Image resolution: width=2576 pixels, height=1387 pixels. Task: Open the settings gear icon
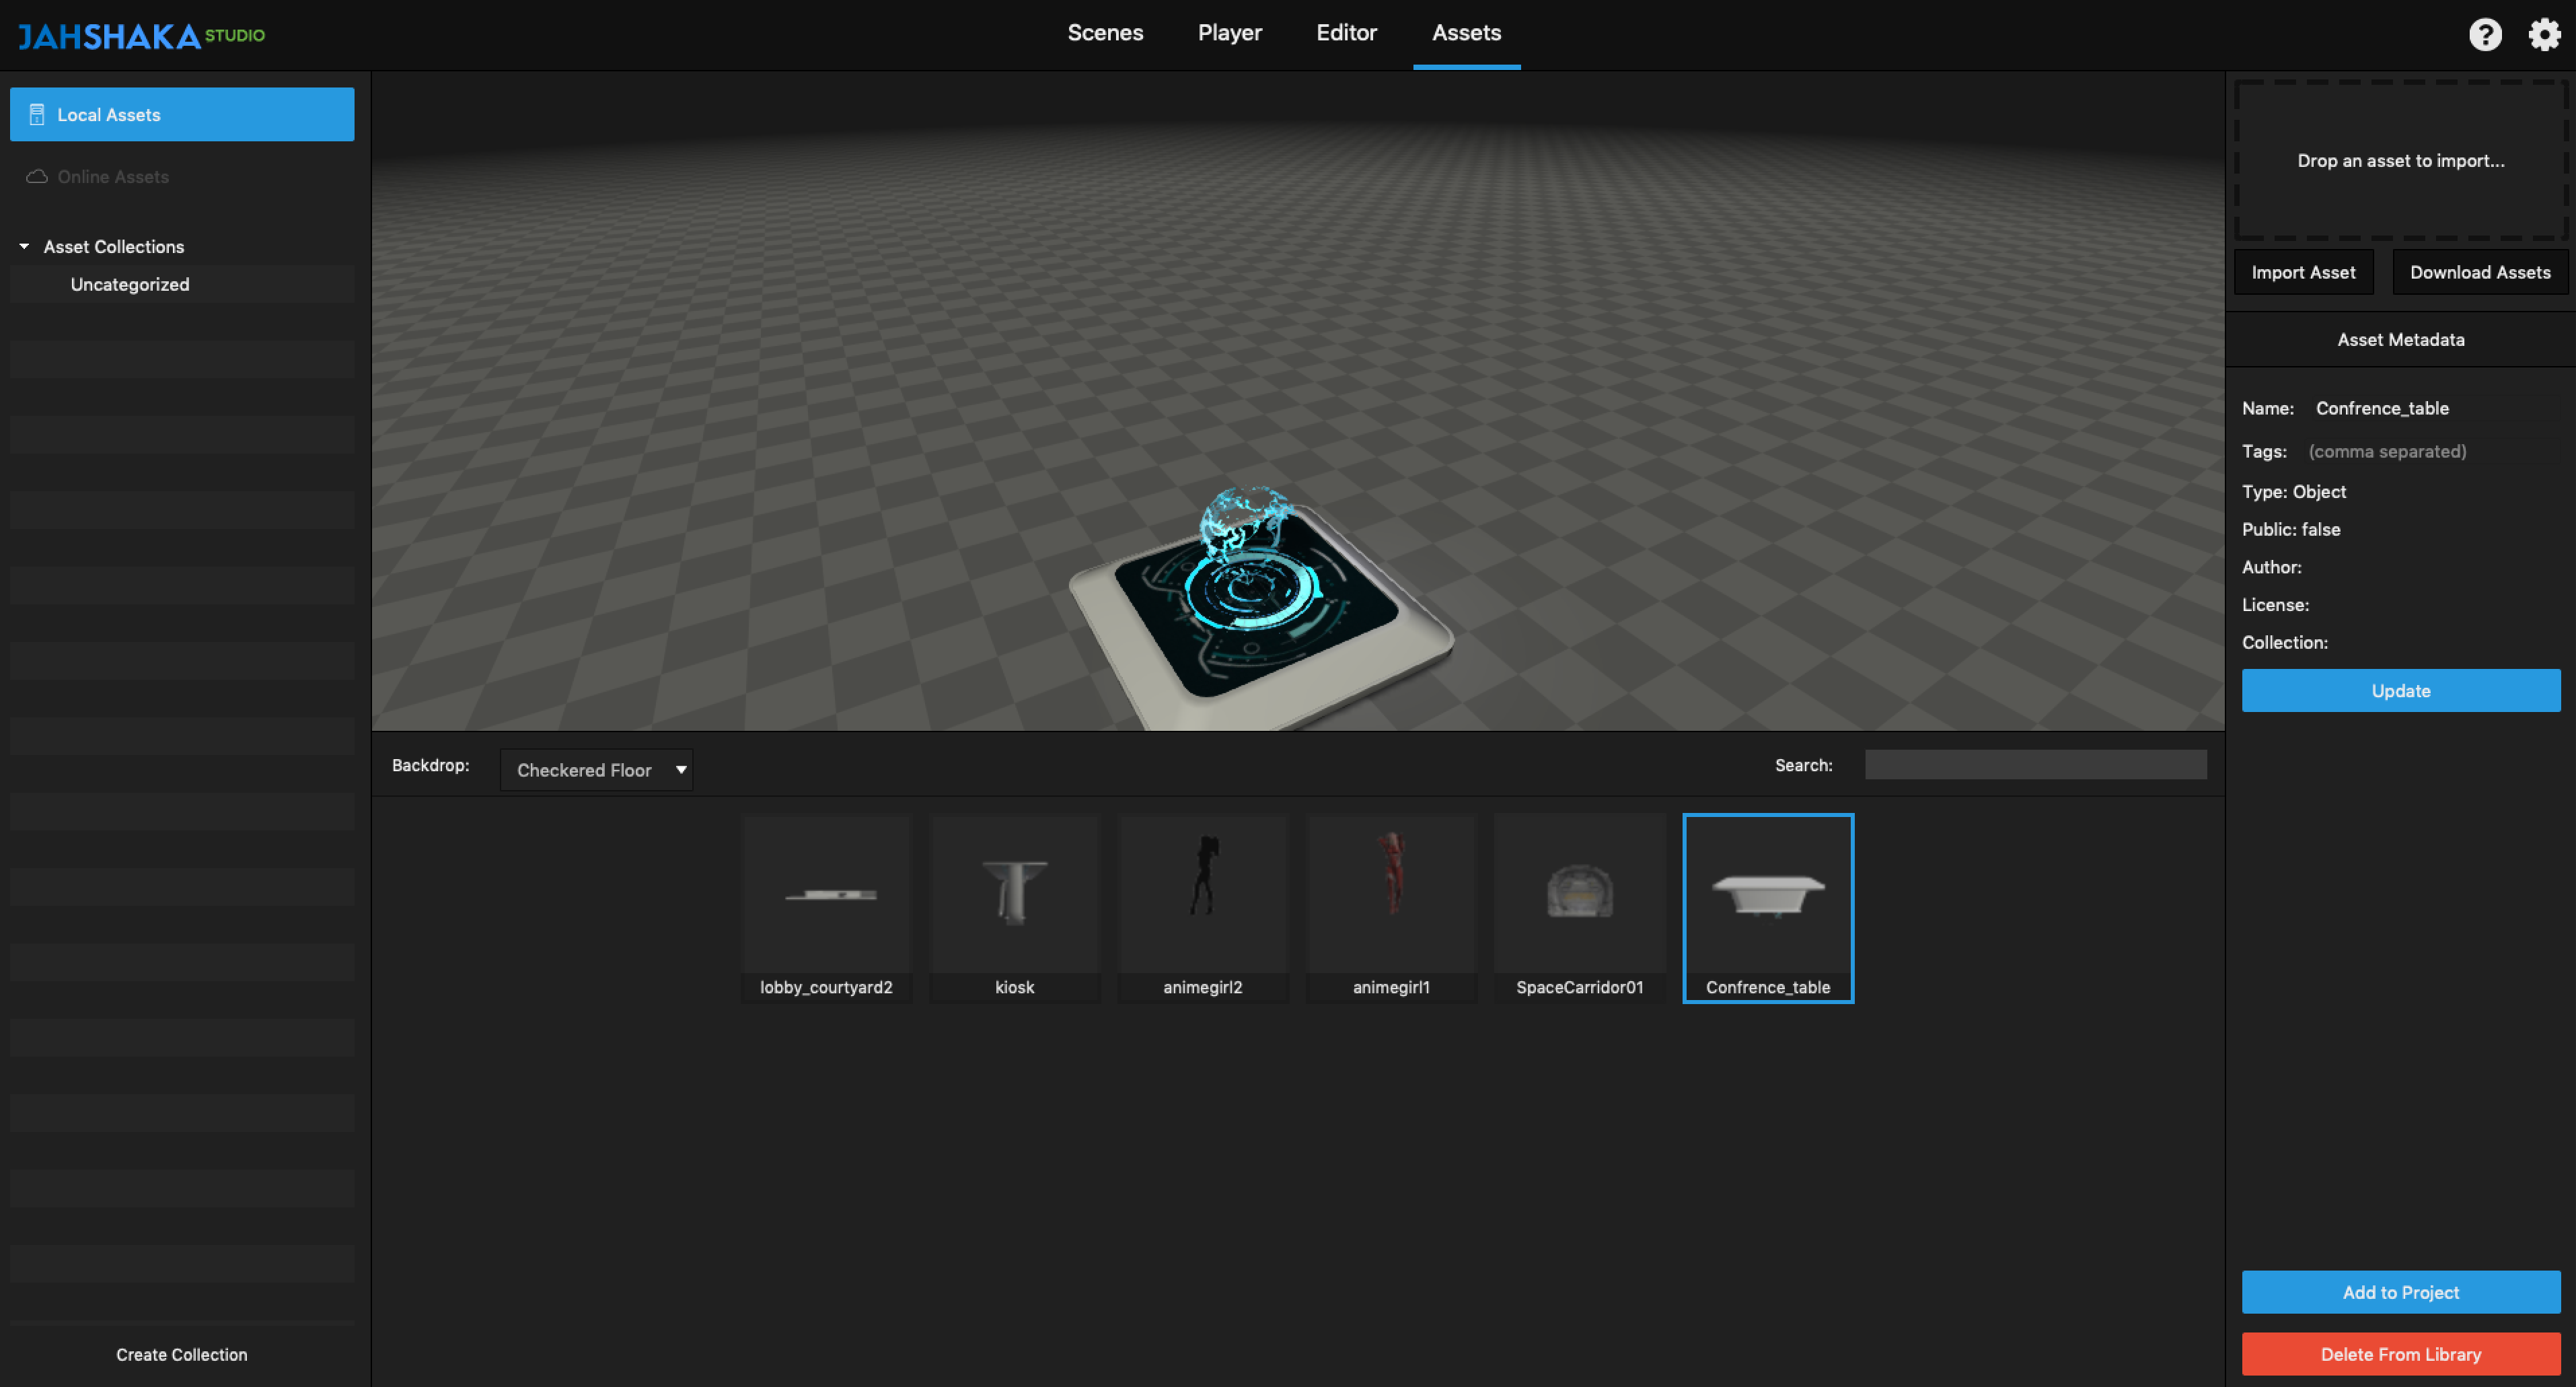click(x=2544, y=35)
